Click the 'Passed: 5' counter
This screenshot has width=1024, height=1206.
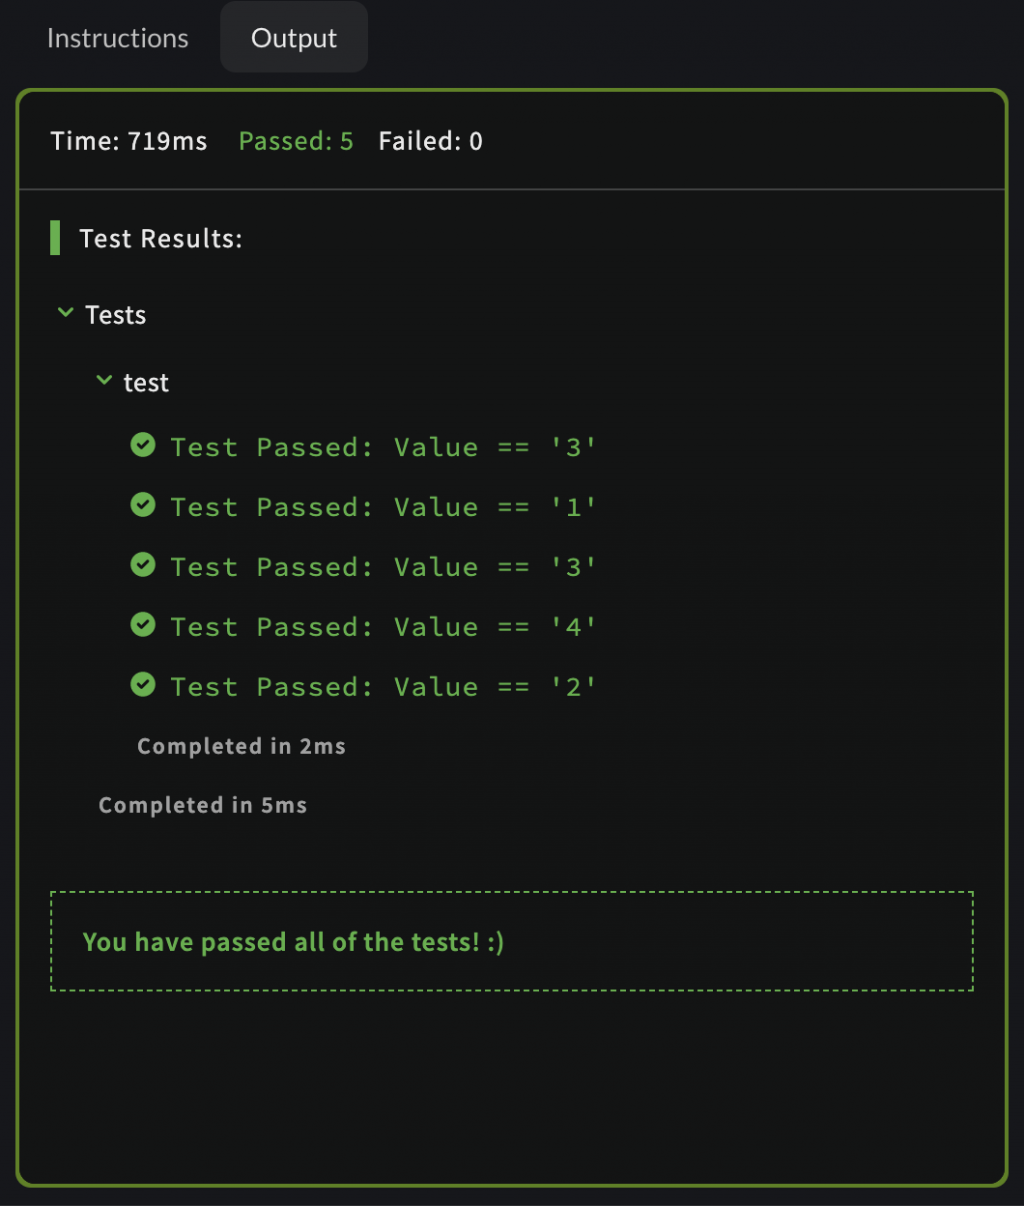tap(295, 141)
